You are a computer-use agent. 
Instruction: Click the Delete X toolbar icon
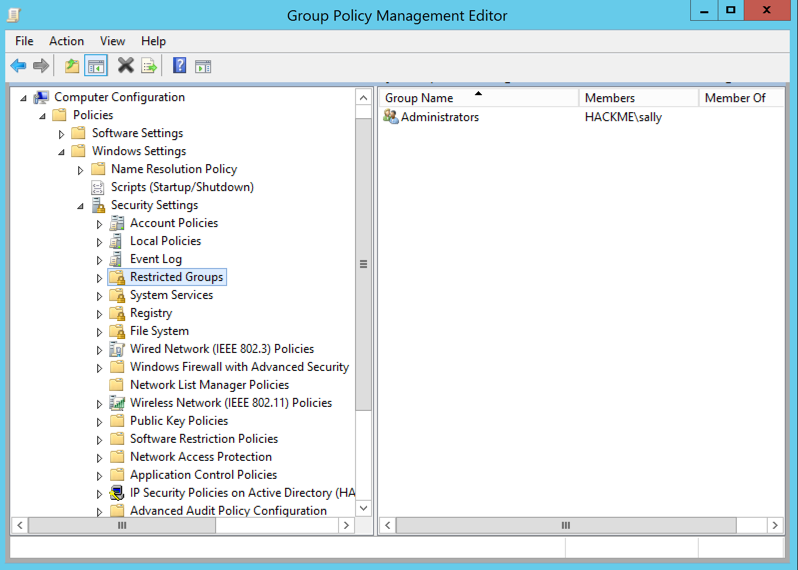(125, 66)
